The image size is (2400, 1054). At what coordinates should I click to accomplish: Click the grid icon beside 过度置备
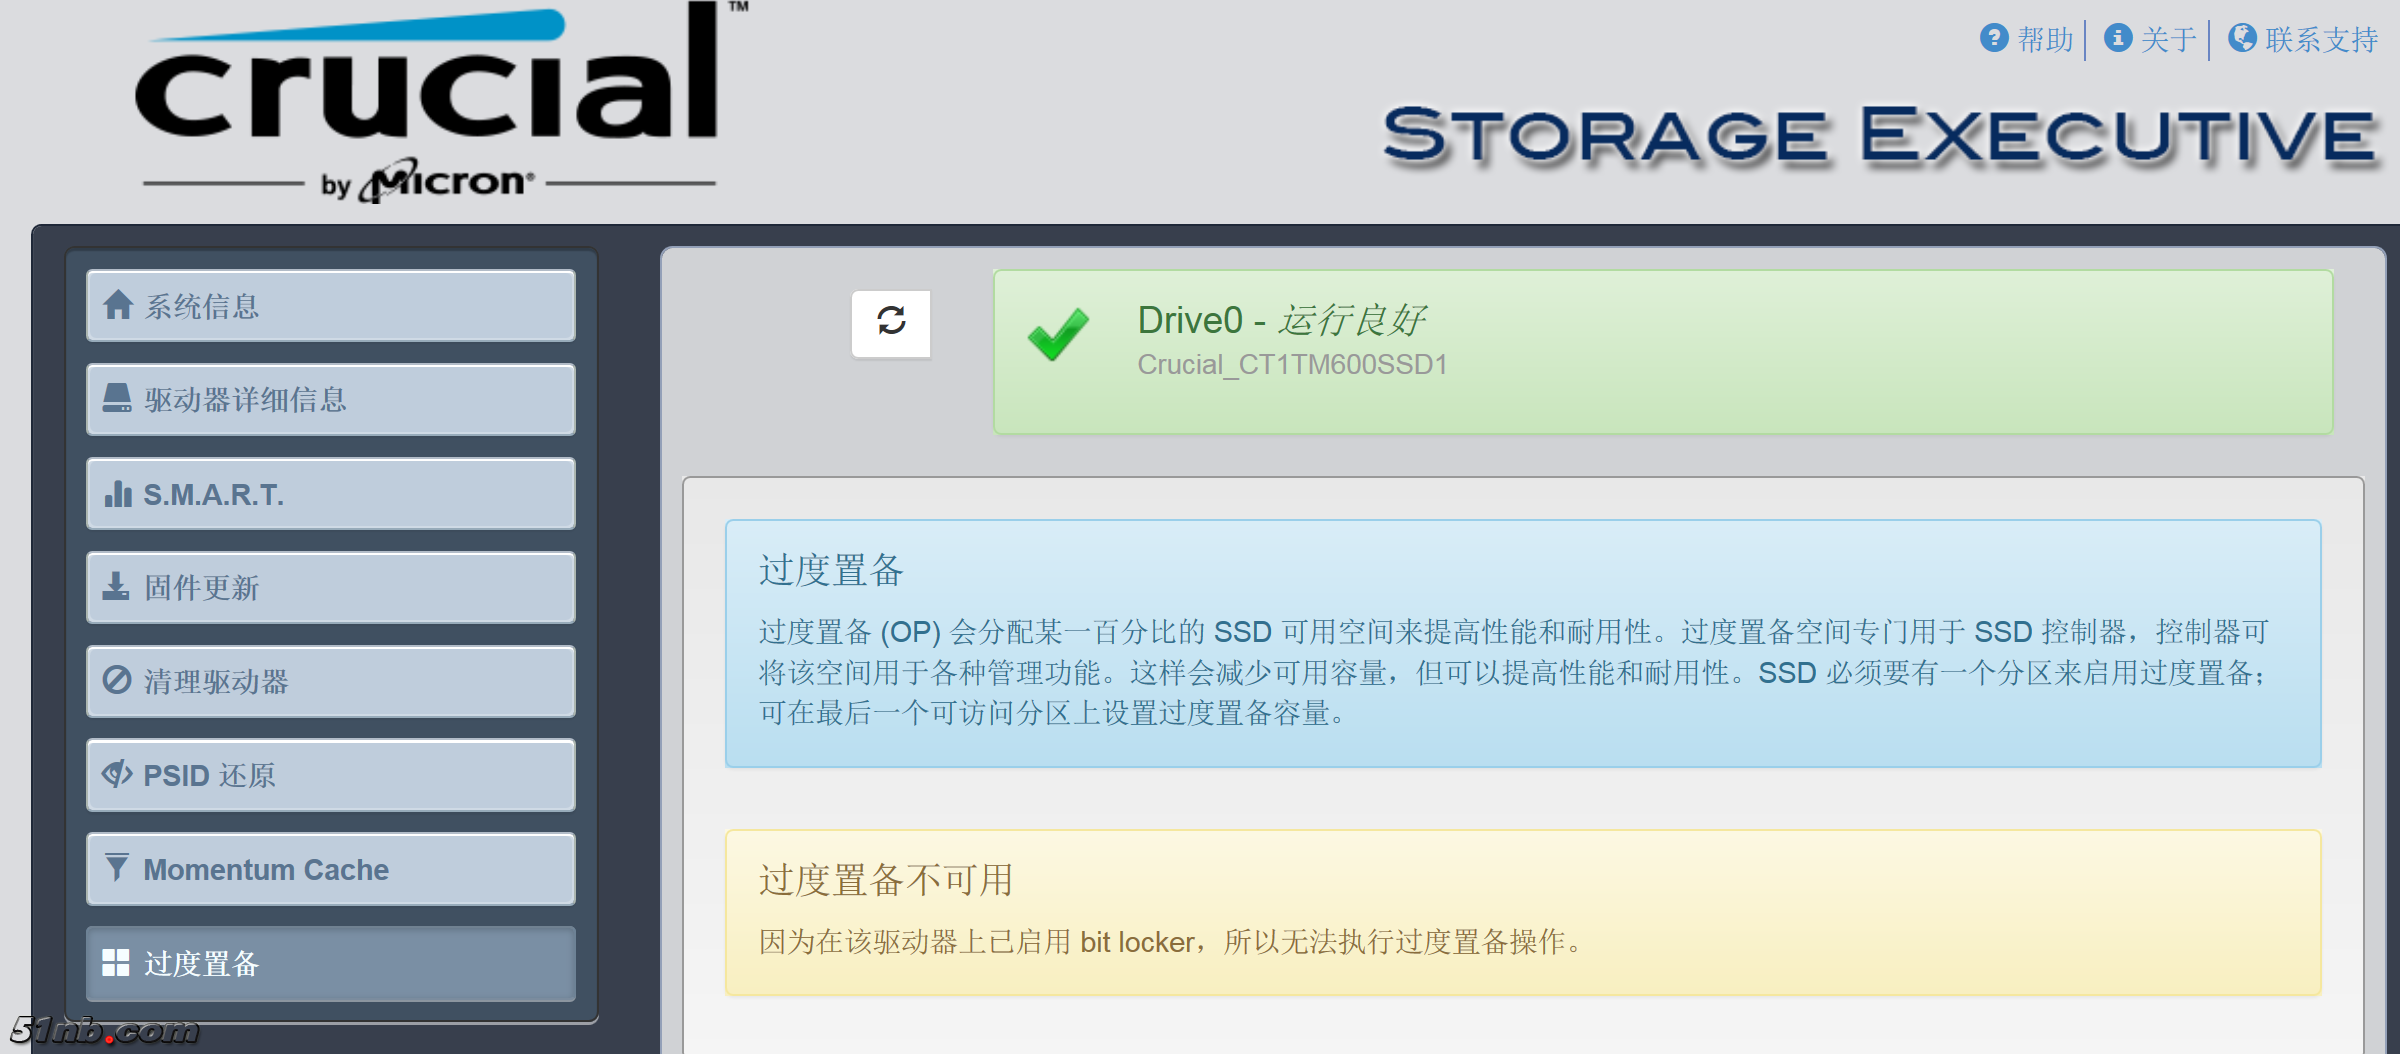pyautogui.click(x=116, y=962)
